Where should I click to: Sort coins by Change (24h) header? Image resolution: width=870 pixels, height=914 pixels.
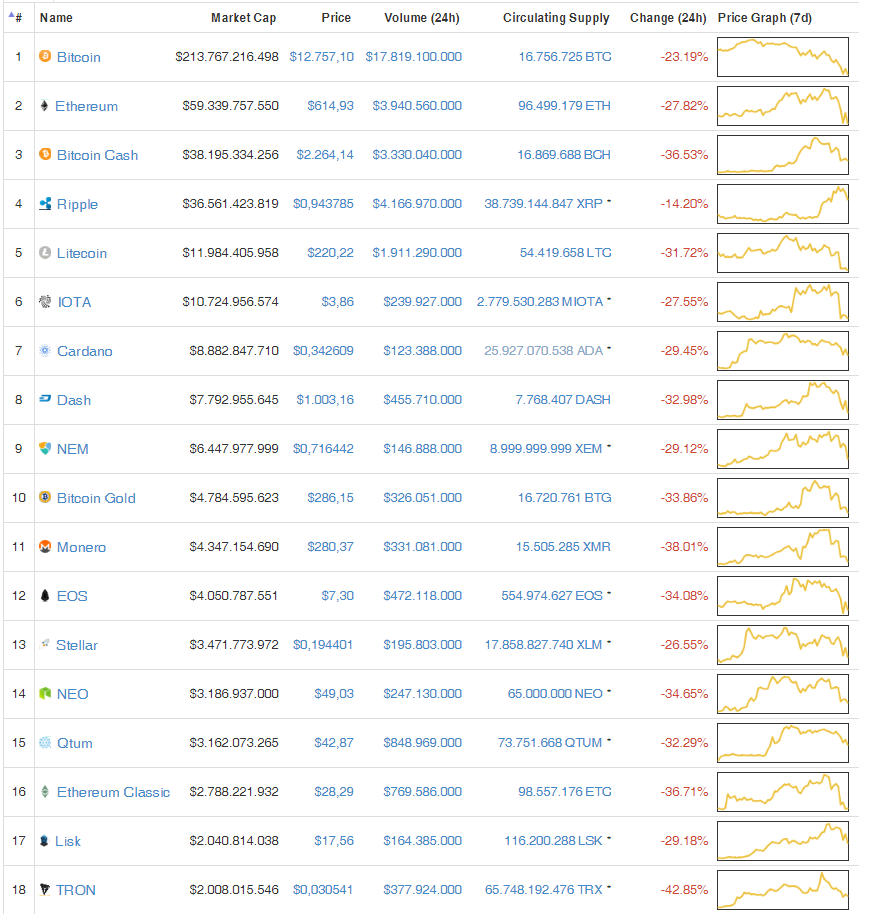click(x=667, y=18)
